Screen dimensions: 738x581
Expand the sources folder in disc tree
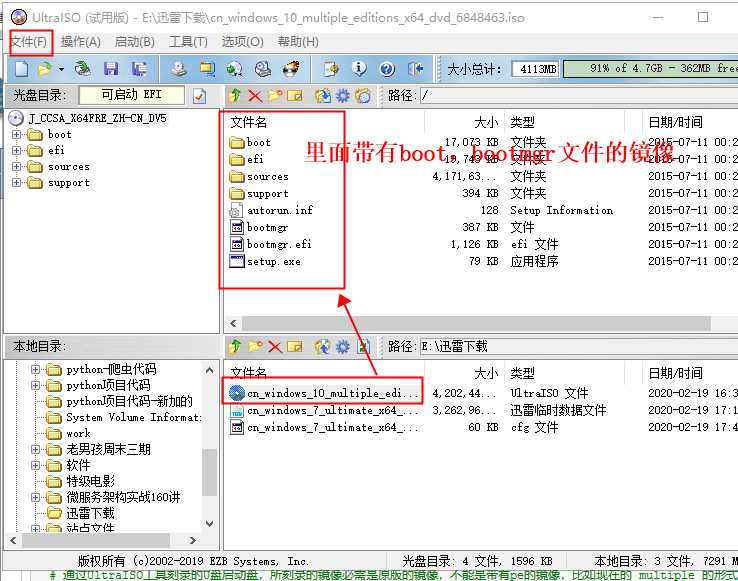click(16, 167)
